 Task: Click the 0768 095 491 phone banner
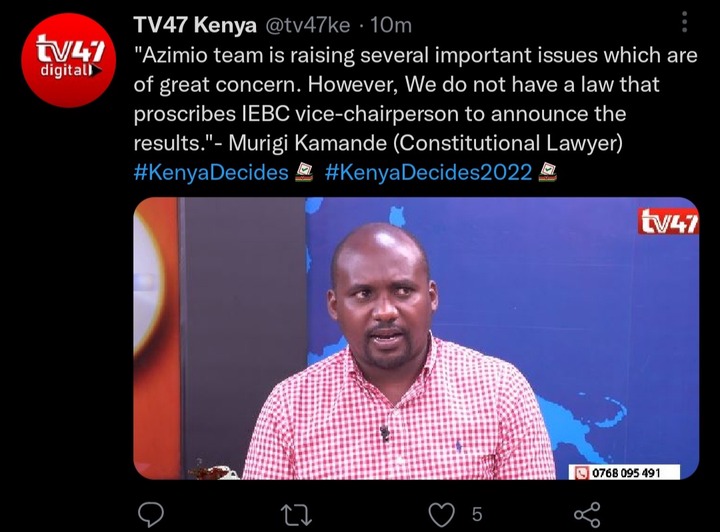(x=624, y=472)
